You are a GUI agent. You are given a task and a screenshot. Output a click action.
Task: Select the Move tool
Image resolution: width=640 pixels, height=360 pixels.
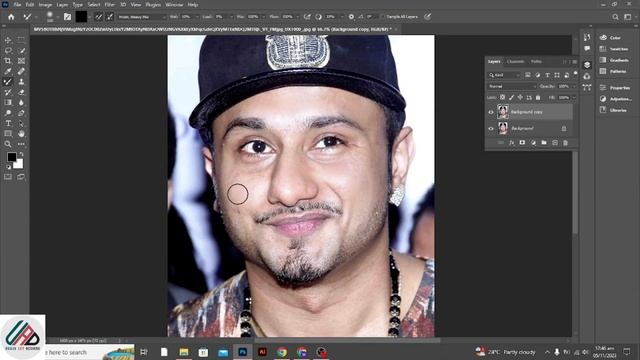[x=8, y=40]
